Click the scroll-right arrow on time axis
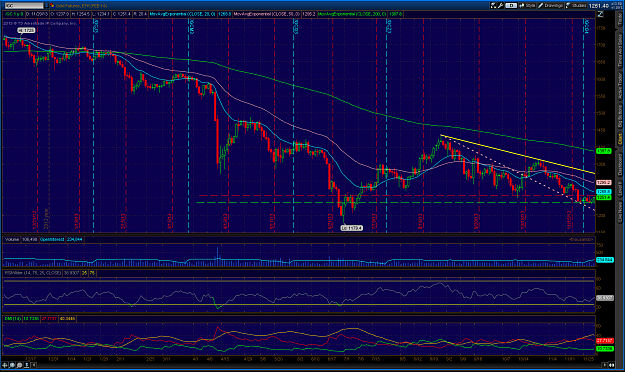Viewport: 625px width, 372px height. pyautogui.click(x=605, y=365)
